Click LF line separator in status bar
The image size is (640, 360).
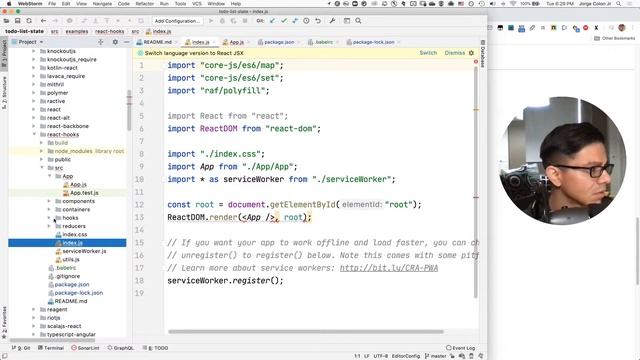tap(367, 356)
